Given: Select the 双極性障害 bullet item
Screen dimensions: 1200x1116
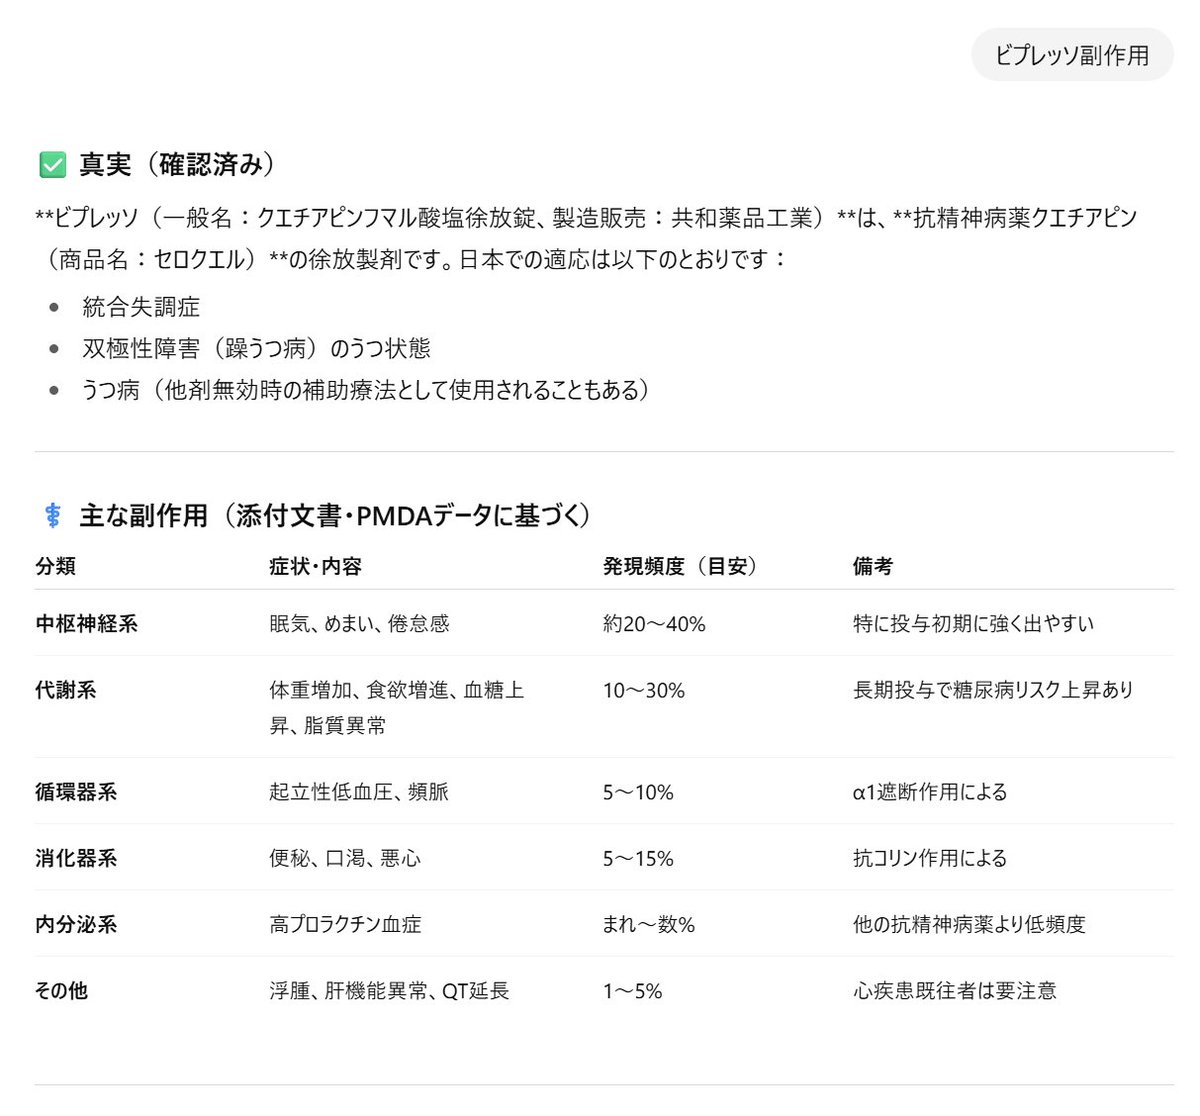Looking at the screenshot, I should pos(256,348).
